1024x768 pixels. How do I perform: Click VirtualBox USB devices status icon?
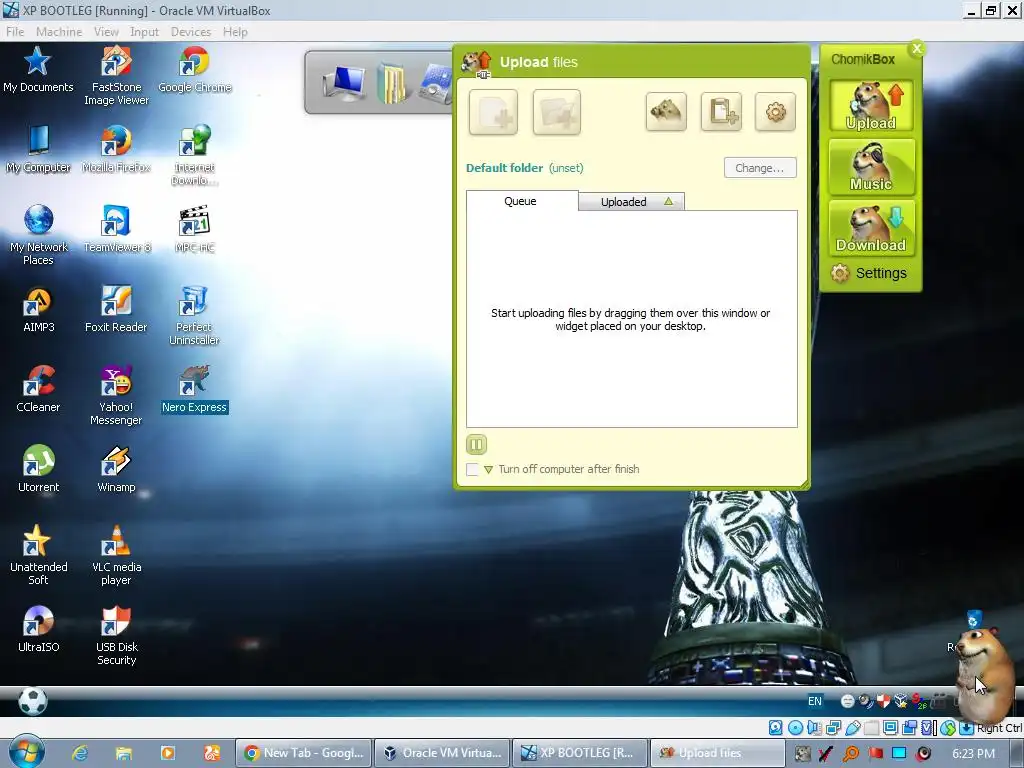coord(853,728)
